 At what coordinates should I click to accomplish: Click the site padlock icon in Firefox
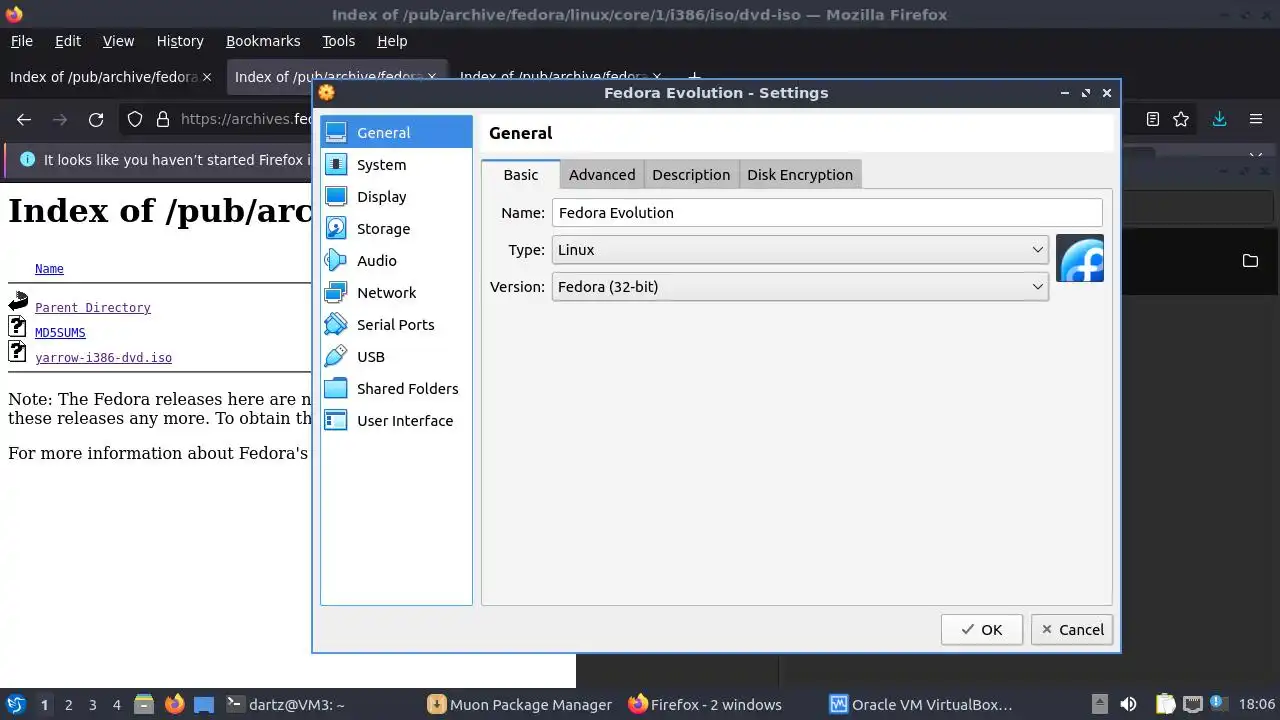point(162,119)
